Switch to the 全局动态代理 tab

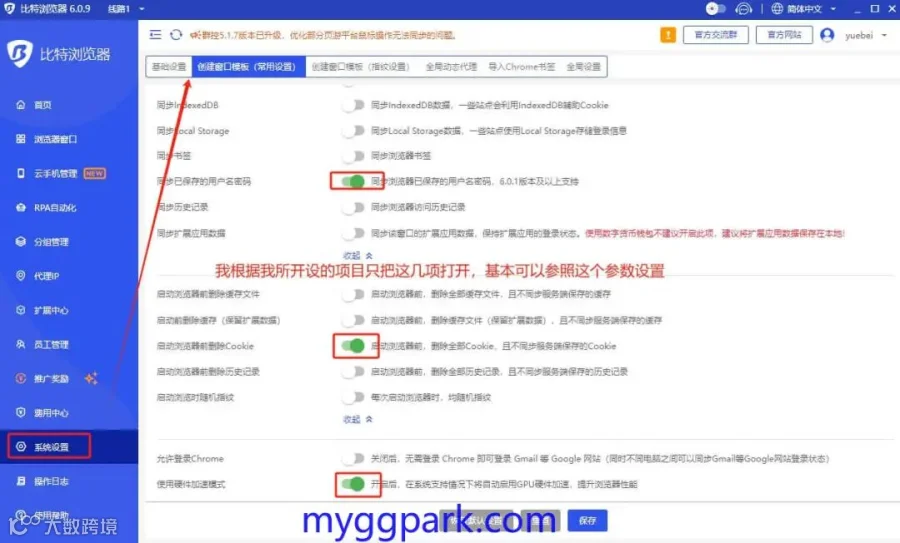(x=451, y=67)
